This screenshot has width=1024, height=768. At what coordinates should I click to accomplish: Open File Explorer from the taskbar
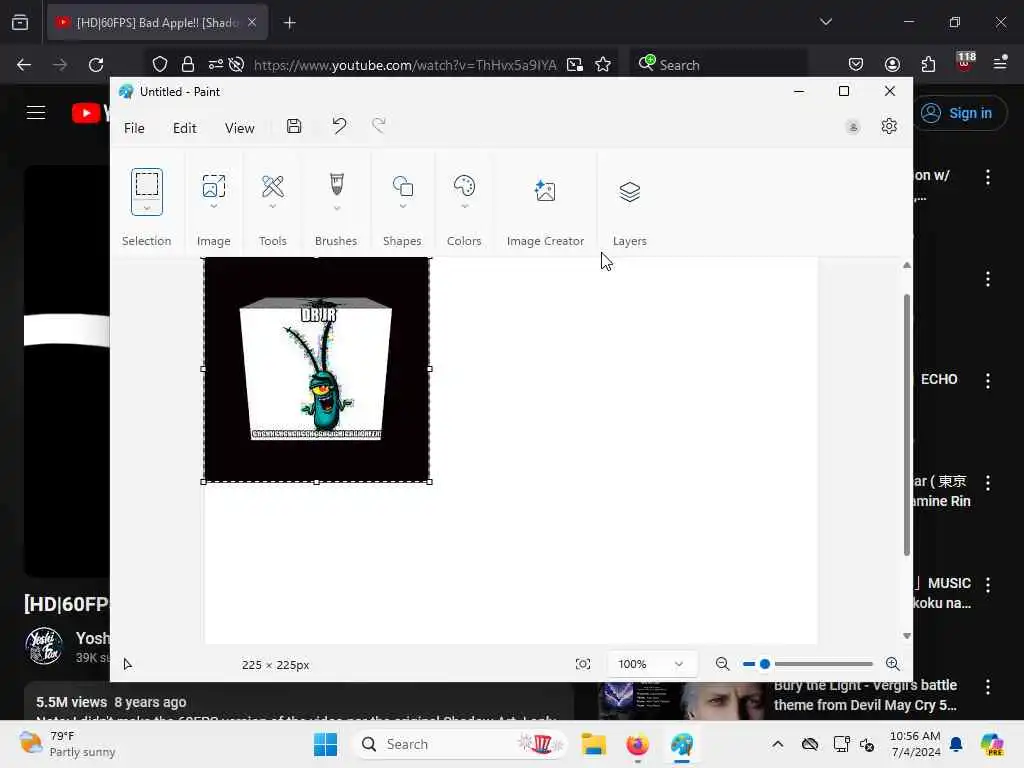(x=594, y=744)
